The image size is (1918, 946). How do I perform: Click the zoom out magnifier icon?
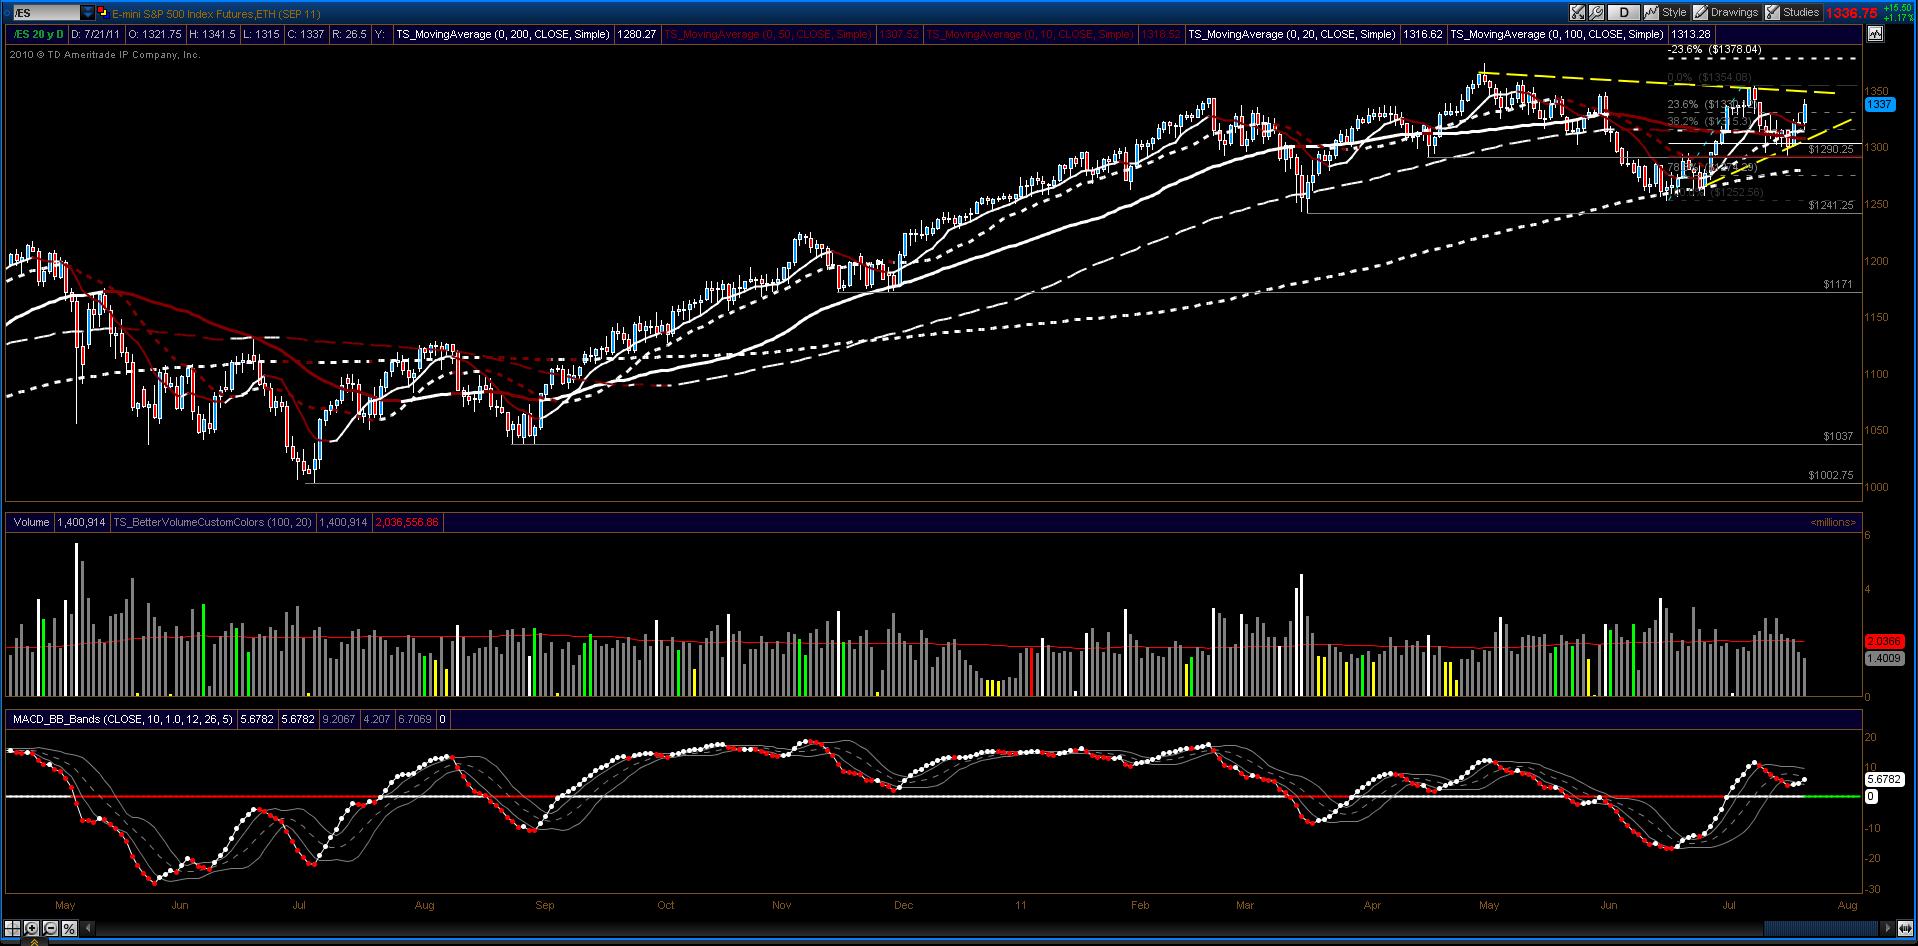pos(50,928)
